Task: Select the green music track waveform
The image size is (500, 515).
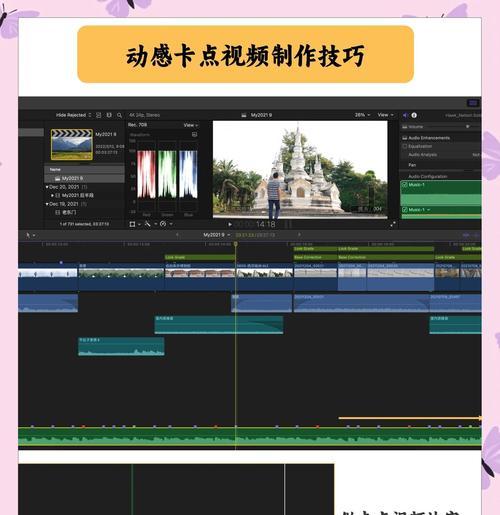Action: (250, 436)
